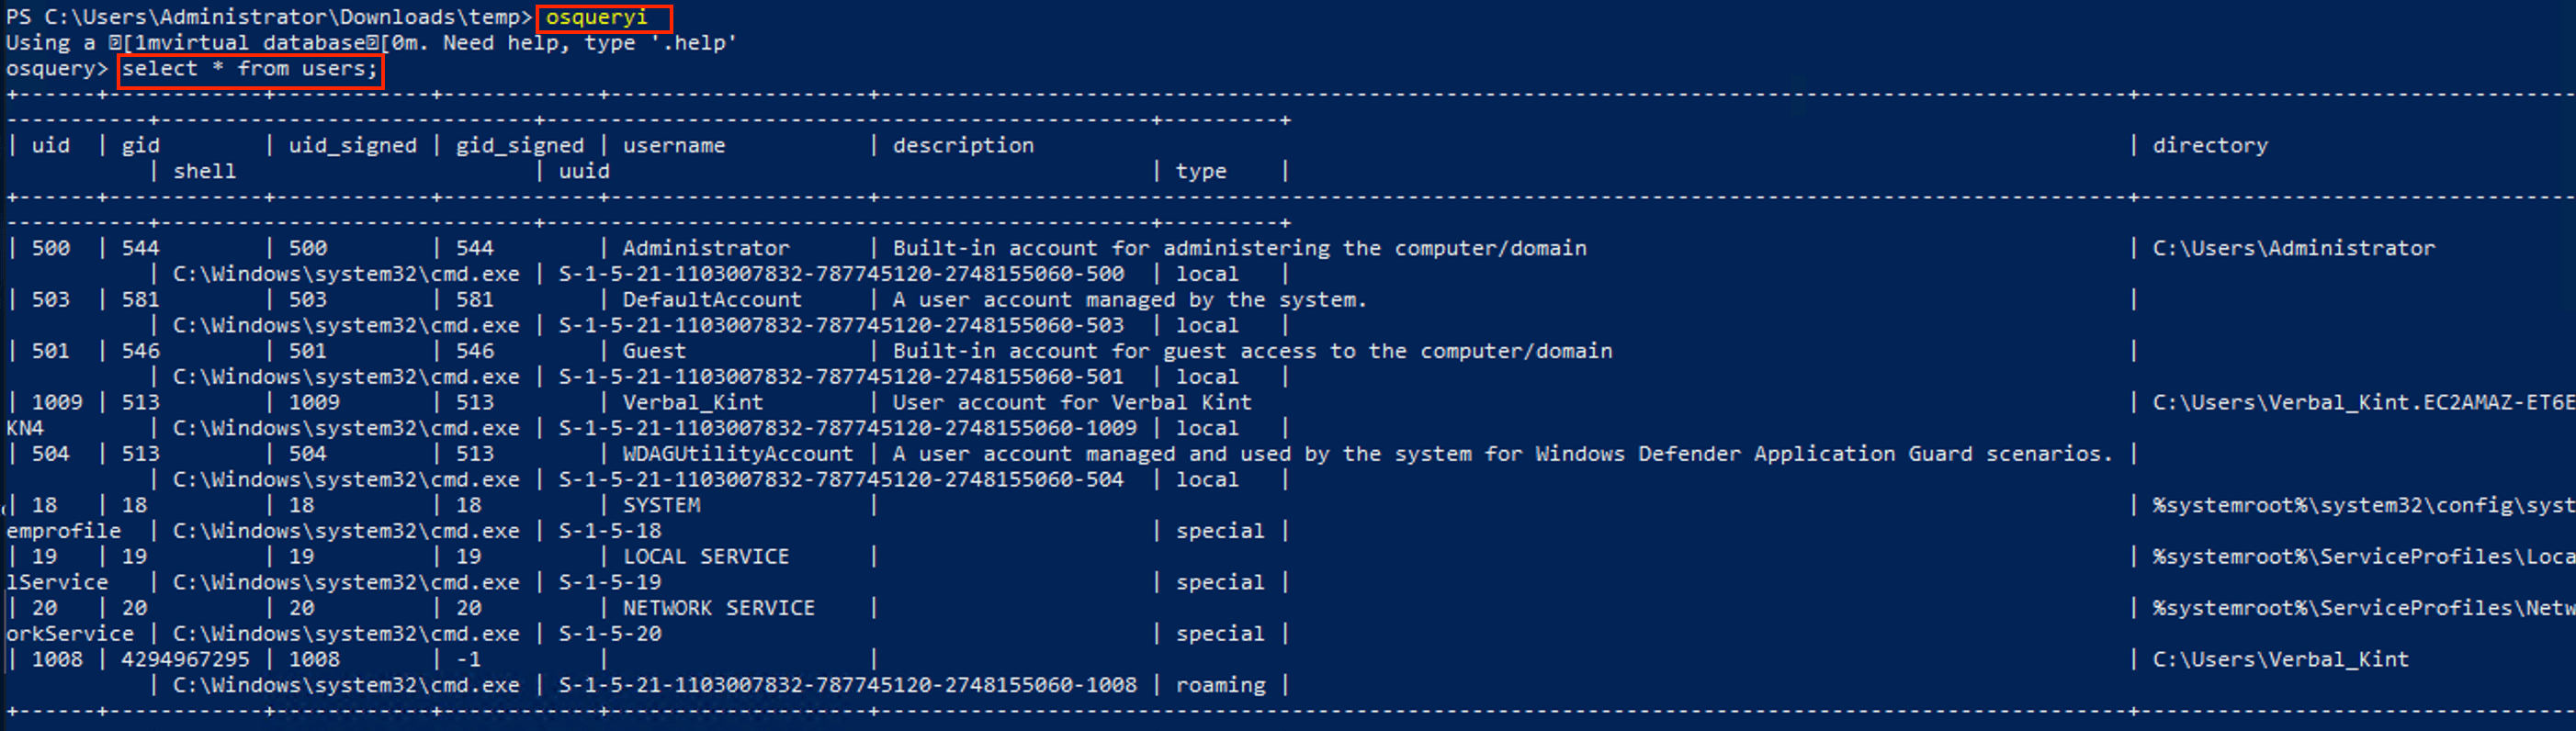Image resolution: width=2576 pixels, height=731 pixels.
Task: Click the 'roaming' type value
Action: click(1219, 685)
